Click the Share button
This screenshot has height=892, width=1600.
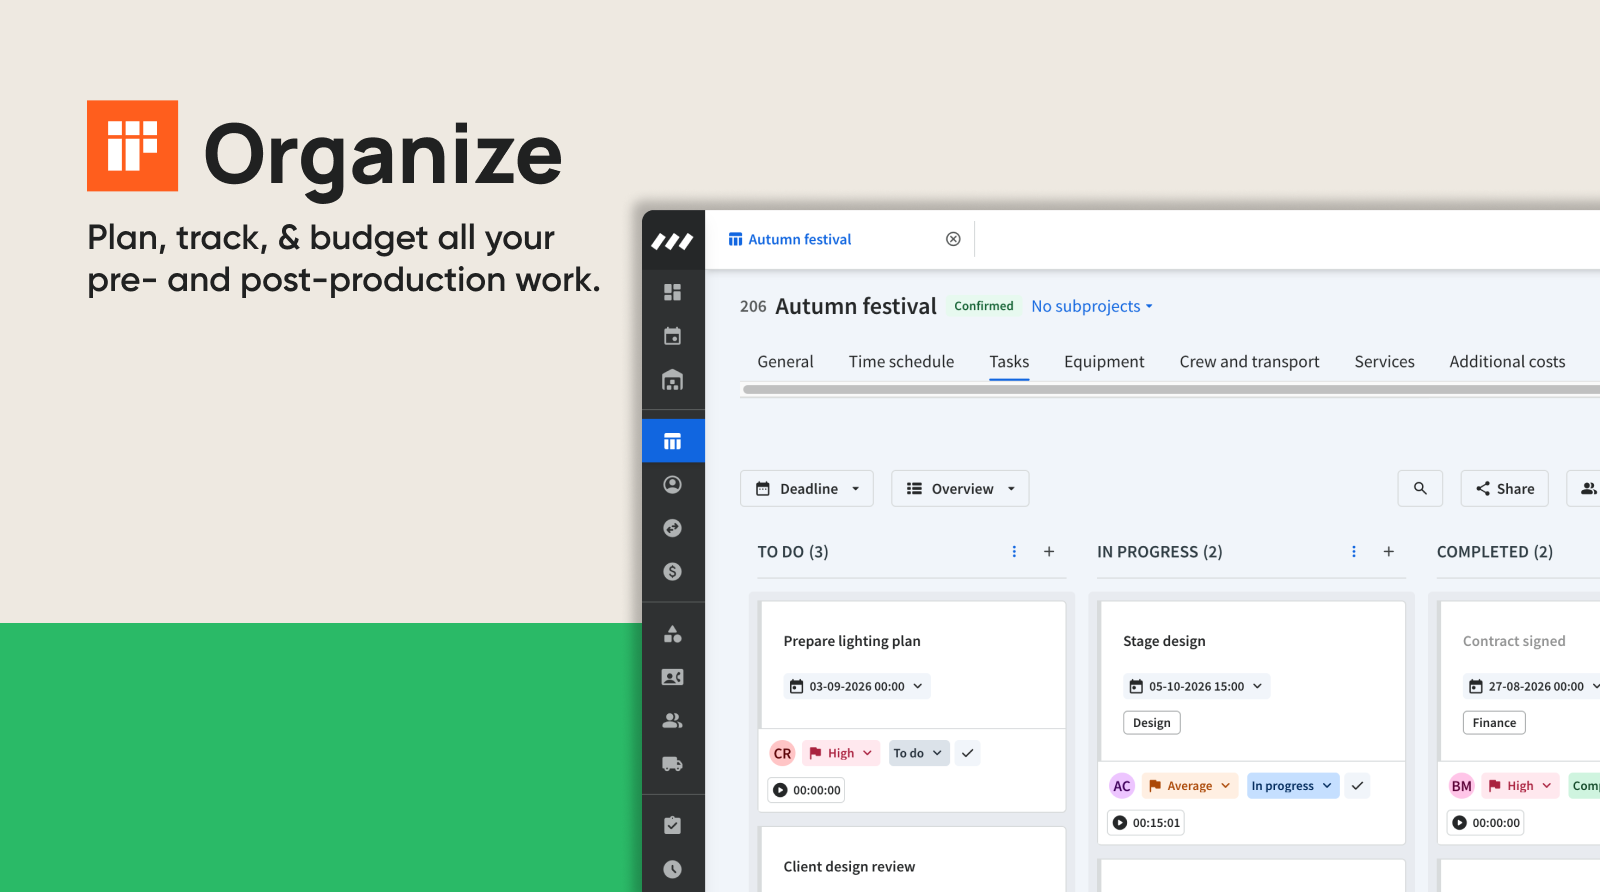click(1505, 488)
